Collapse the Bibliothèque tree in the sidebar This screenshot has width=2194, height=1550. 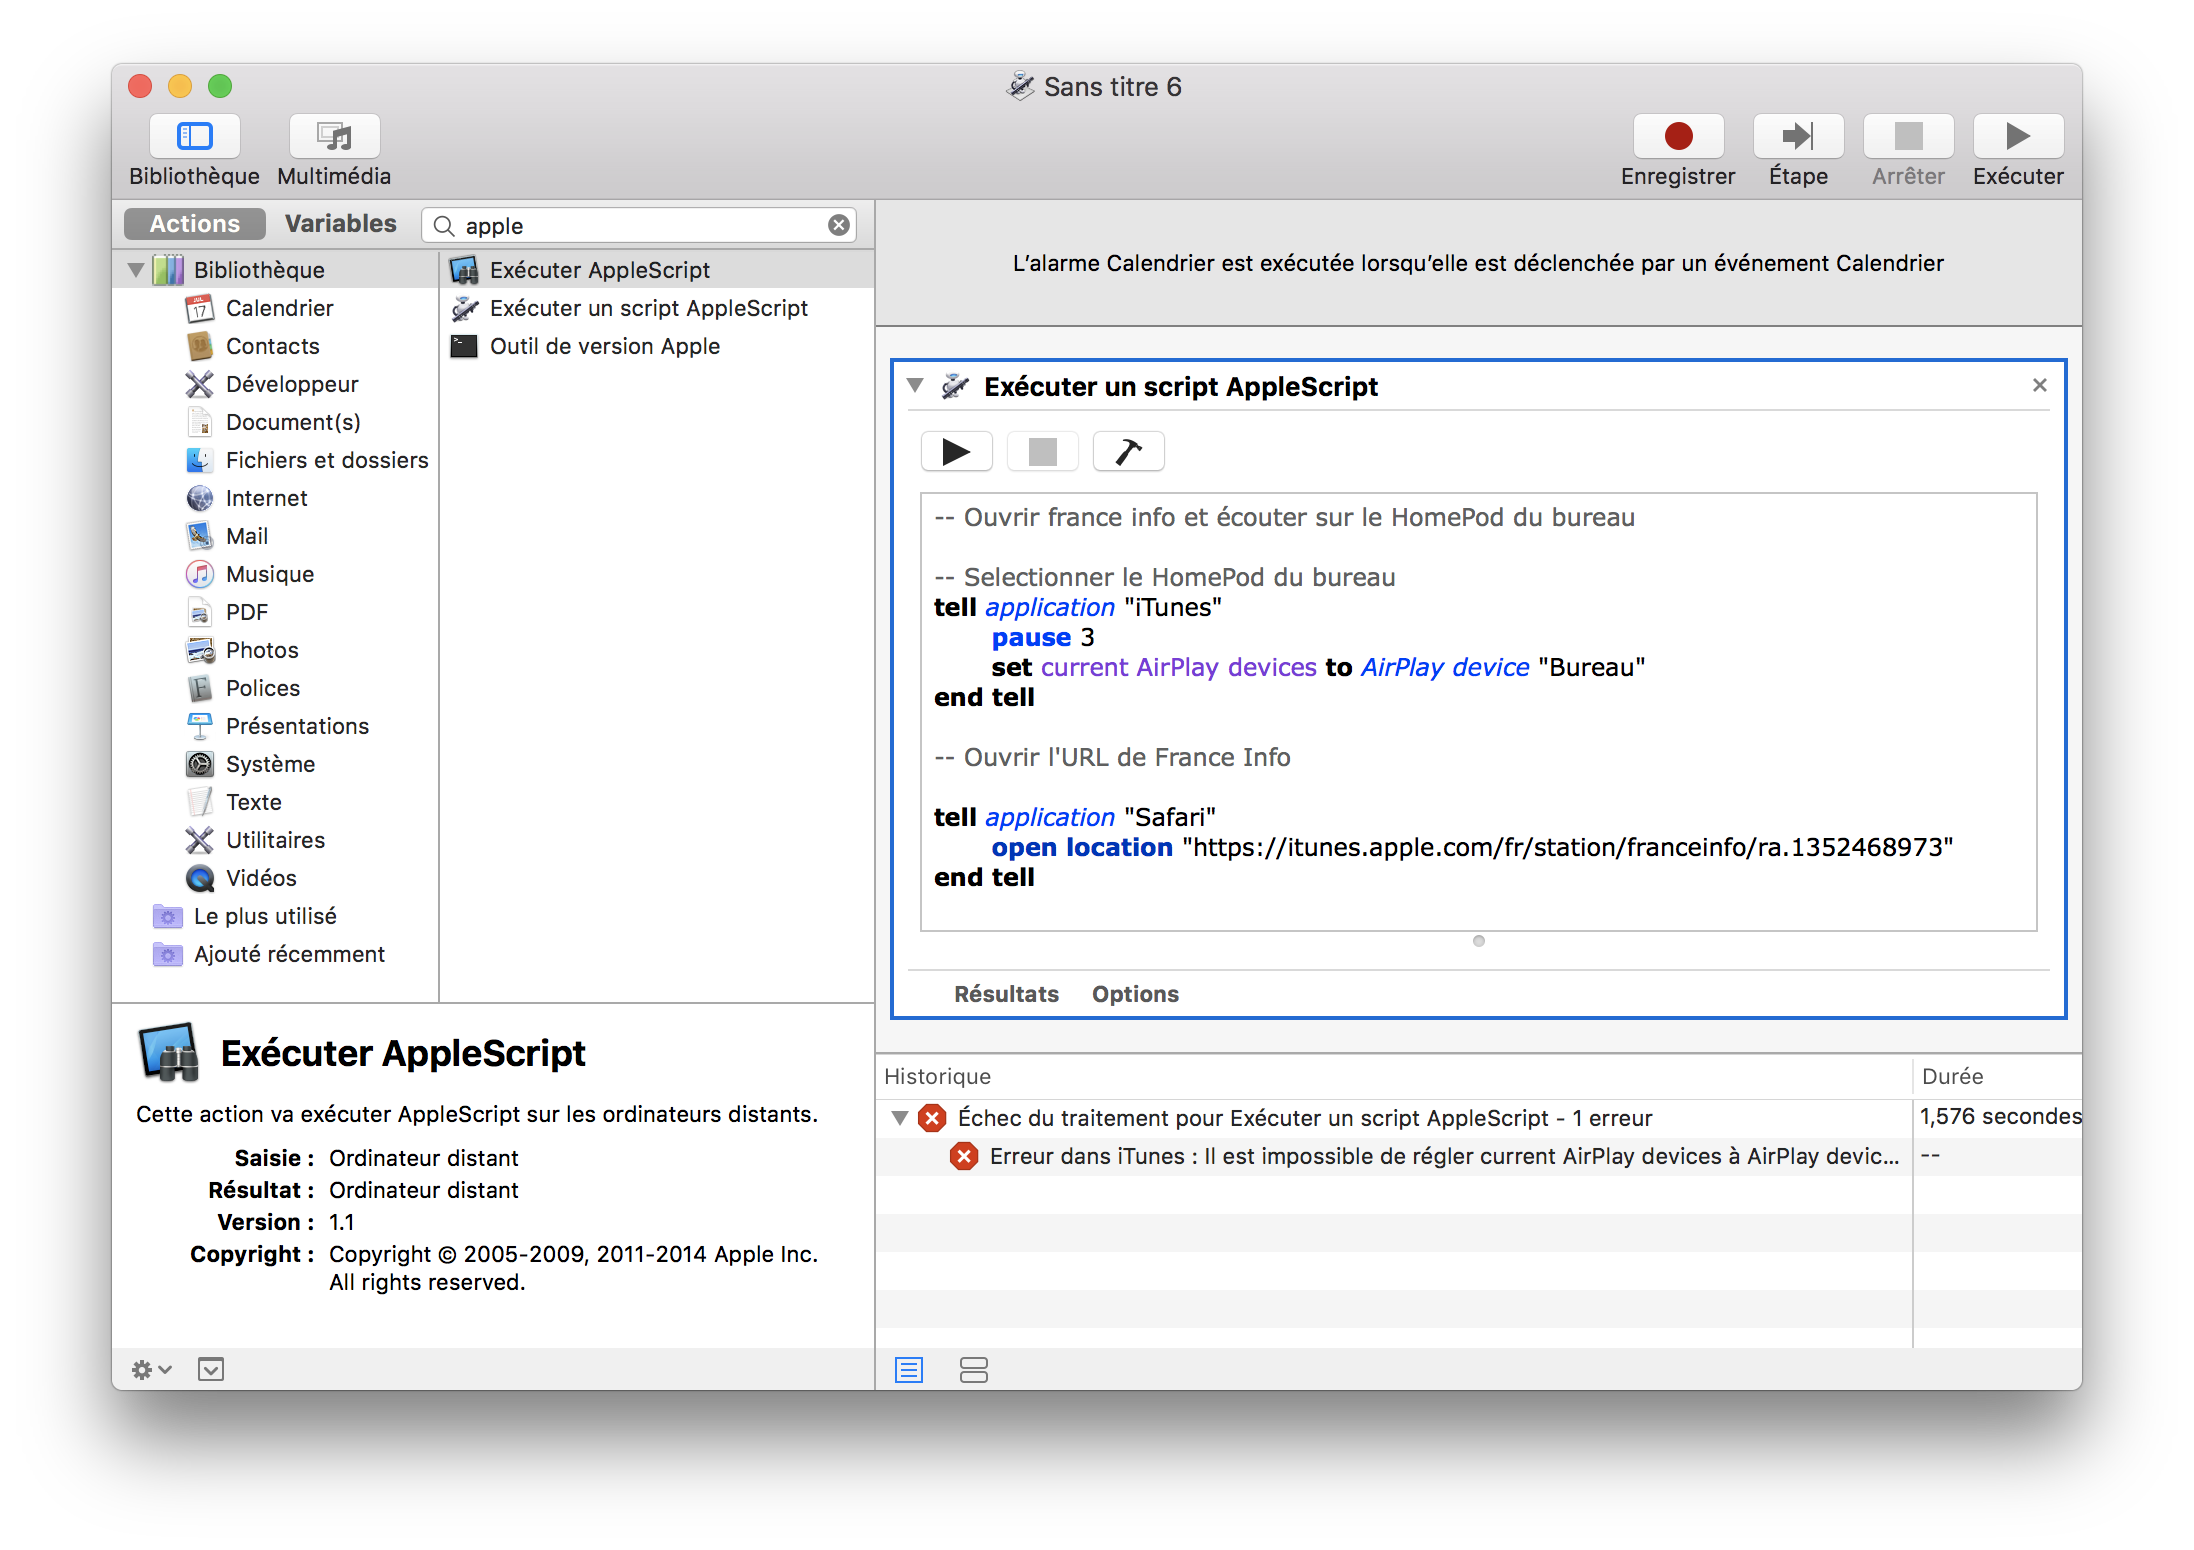click(137, 269)
